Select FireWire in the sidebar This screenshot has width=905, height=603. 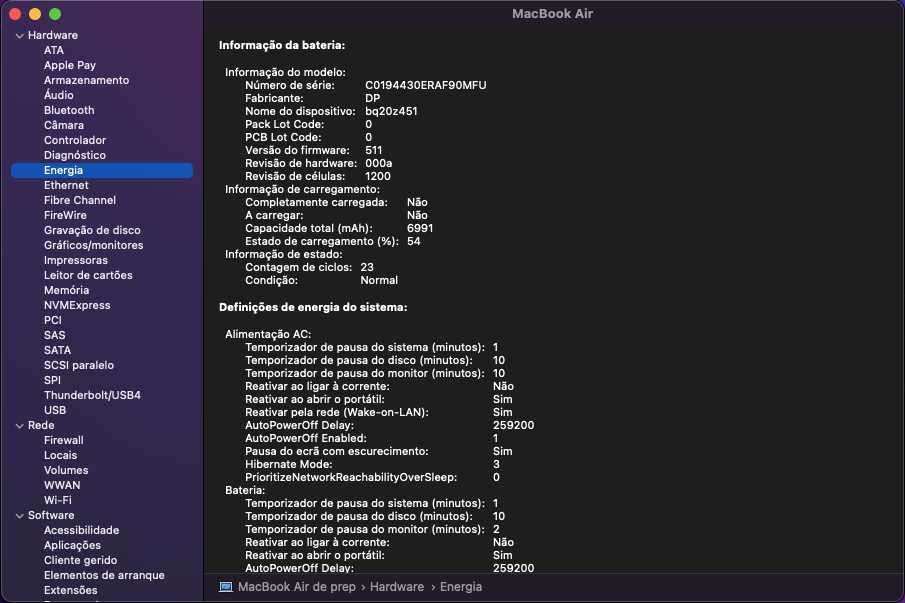(x=65, y=215)
